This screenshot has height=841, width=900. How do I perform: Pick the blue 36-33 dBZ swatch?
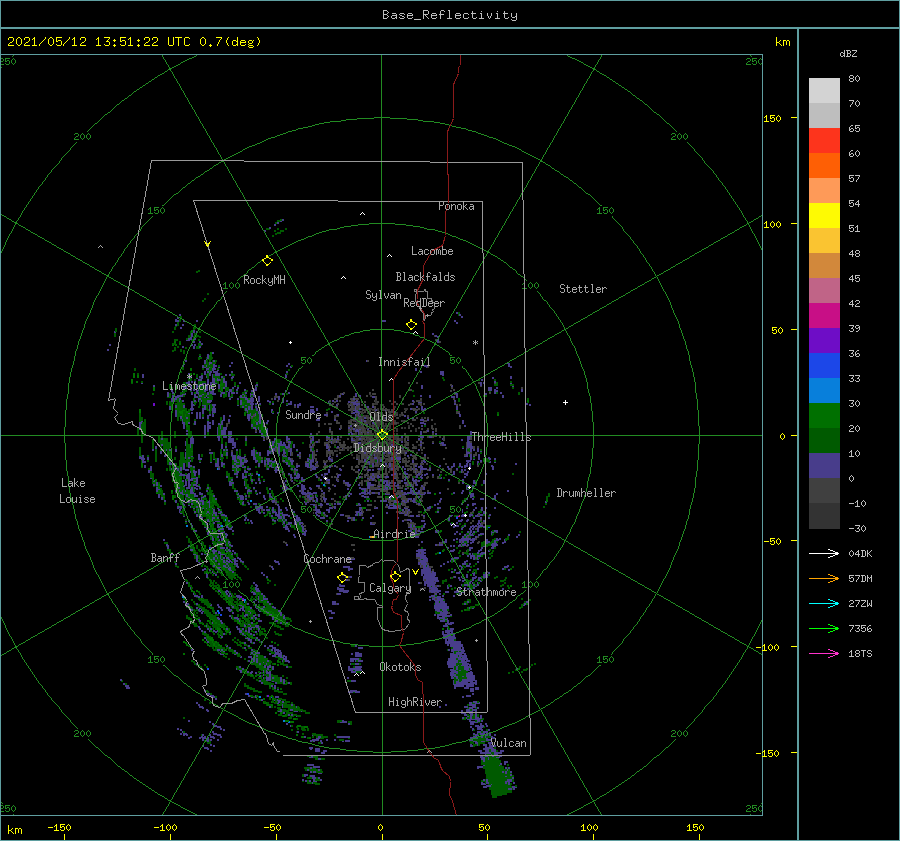point(824,366)
